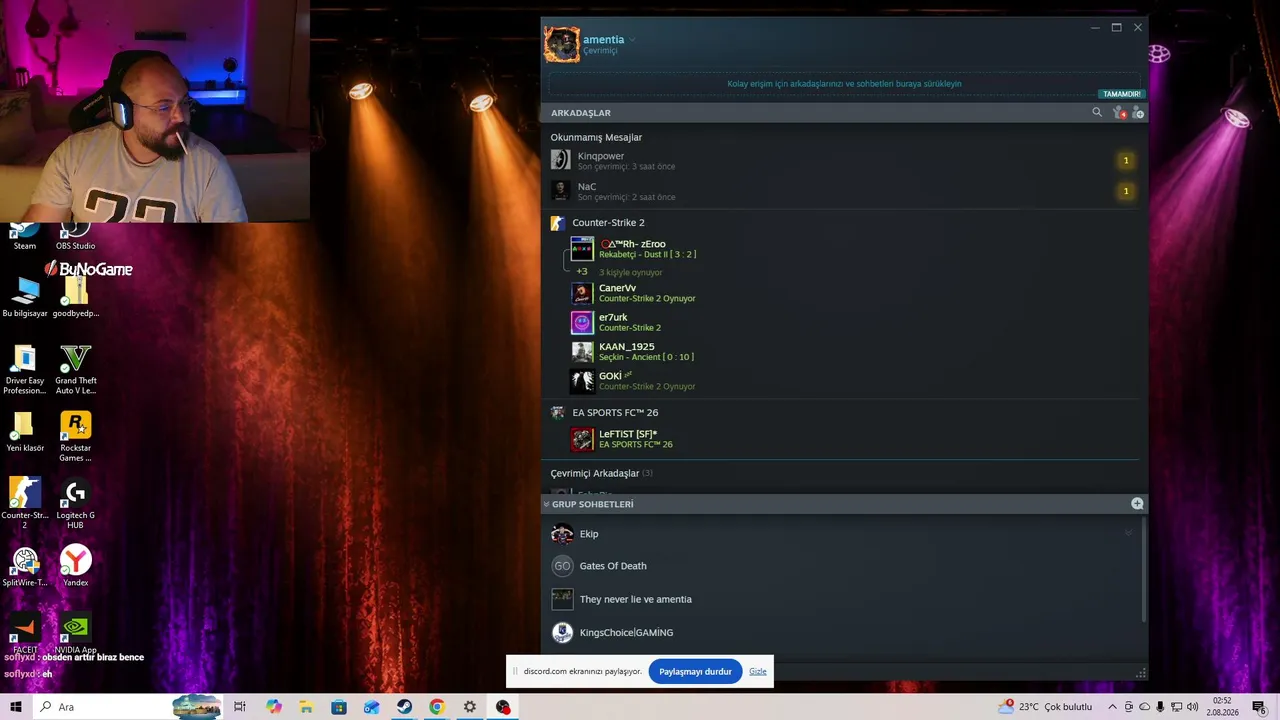Open the Yeni klasör folder
Image resolution: width=1280 pixels, height=720 pixels.
[25, 432]
